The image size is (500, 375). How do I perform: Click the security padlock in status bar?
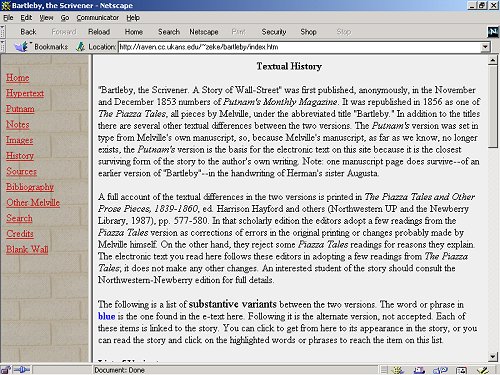point(5,370)
